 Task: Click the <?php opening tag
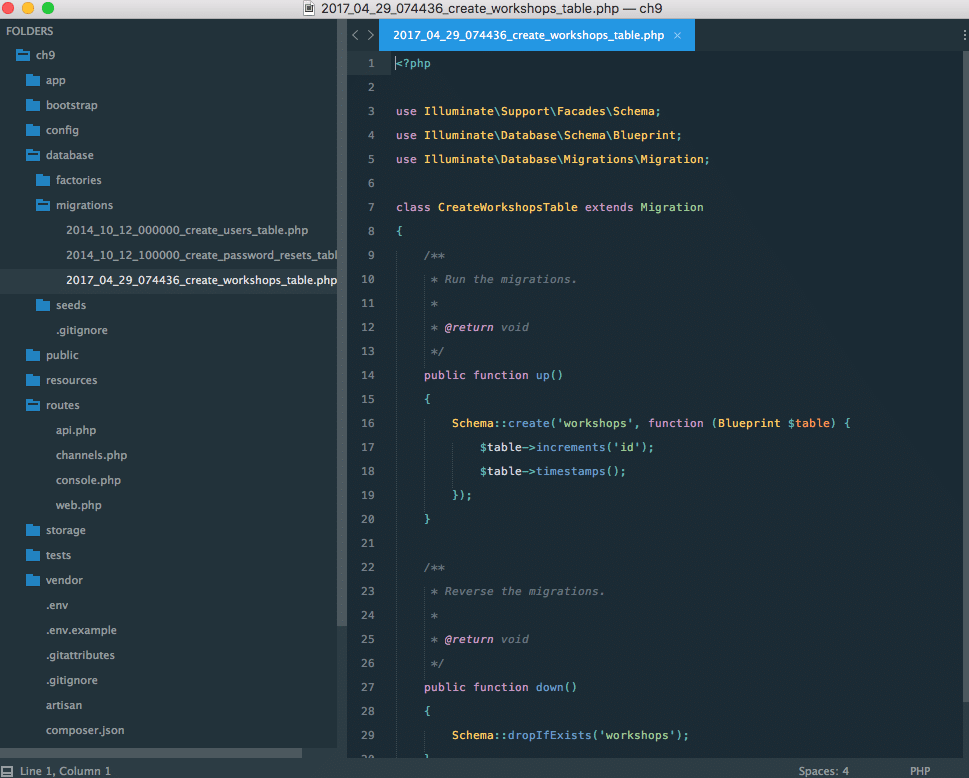[413, 63]
